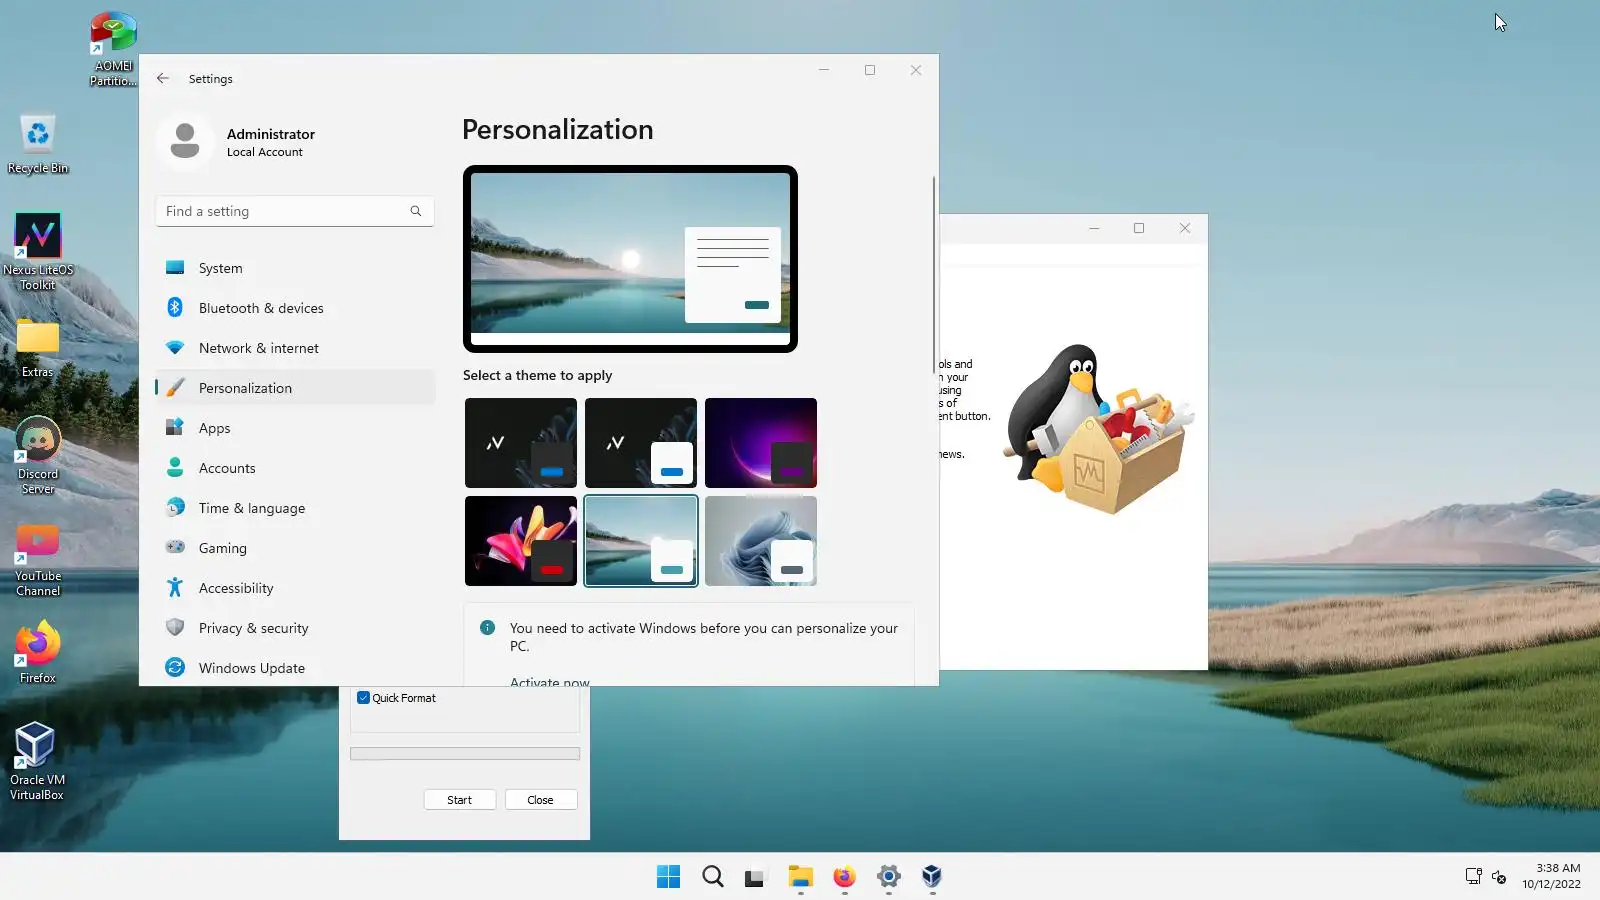Viewport: 1600px width, 900px height.
Task: Open the AOMEI Partition desktop shortcut
Action: [x=113, y=50]
